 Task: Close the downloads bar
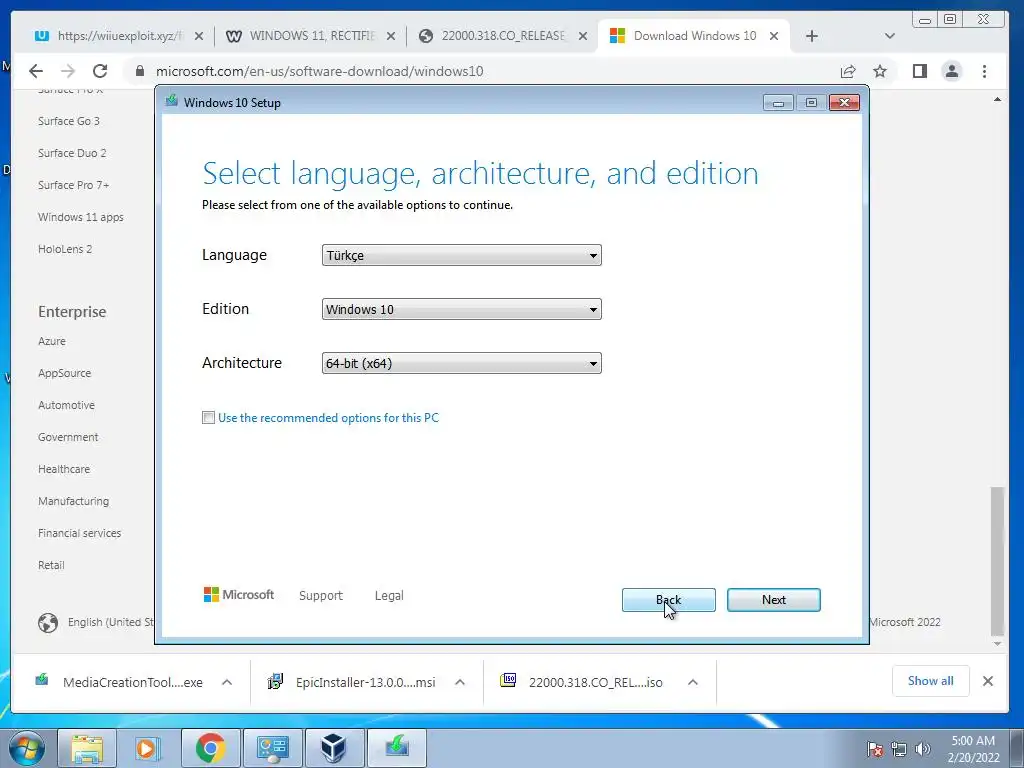click(988, 681)
